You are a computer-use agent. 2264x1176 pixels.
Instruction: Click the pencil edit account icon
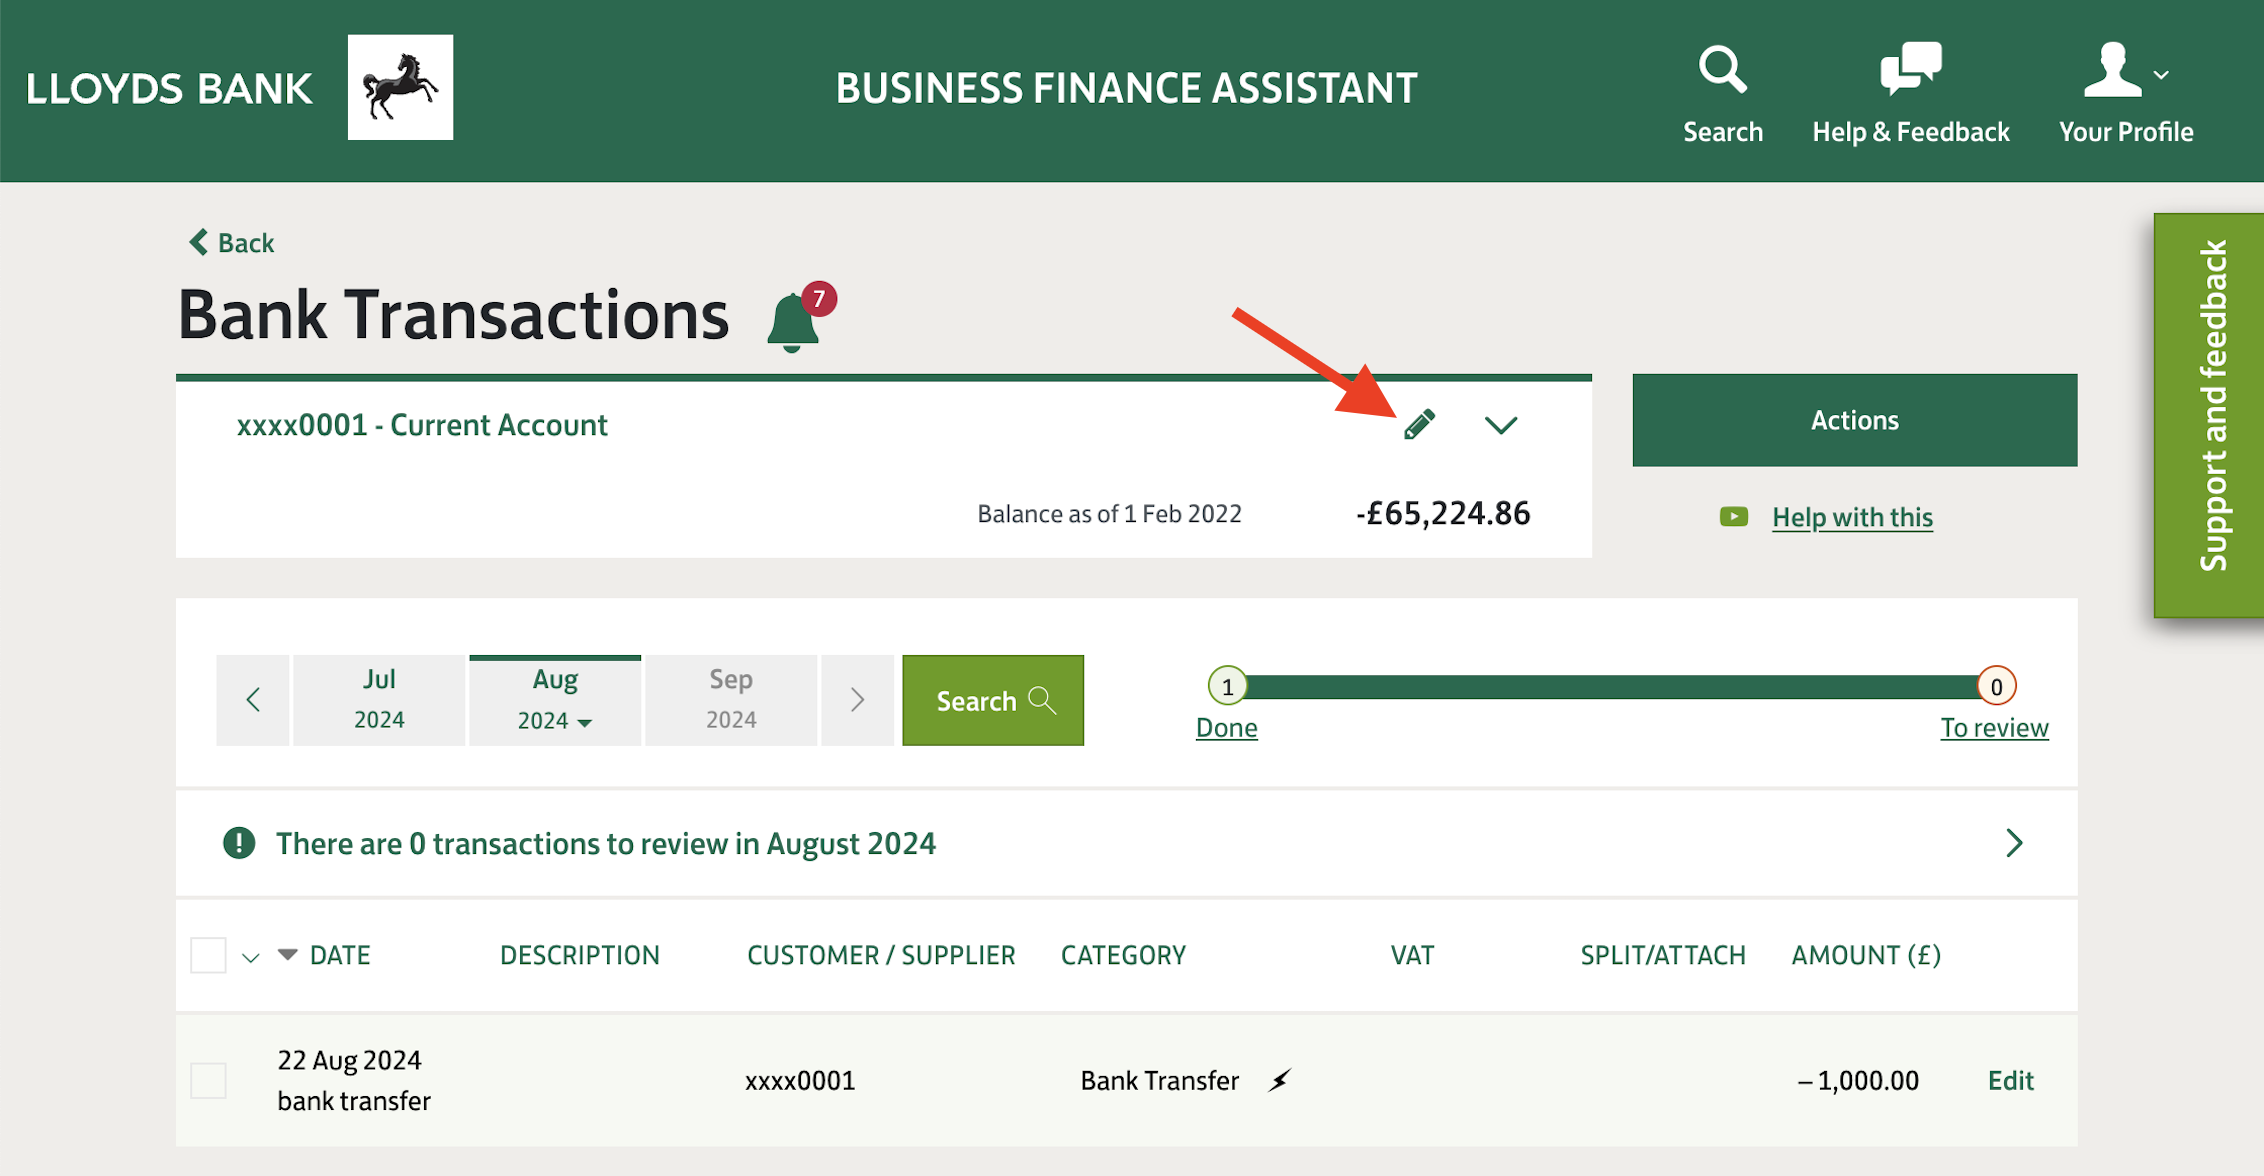coord(1419,425)
